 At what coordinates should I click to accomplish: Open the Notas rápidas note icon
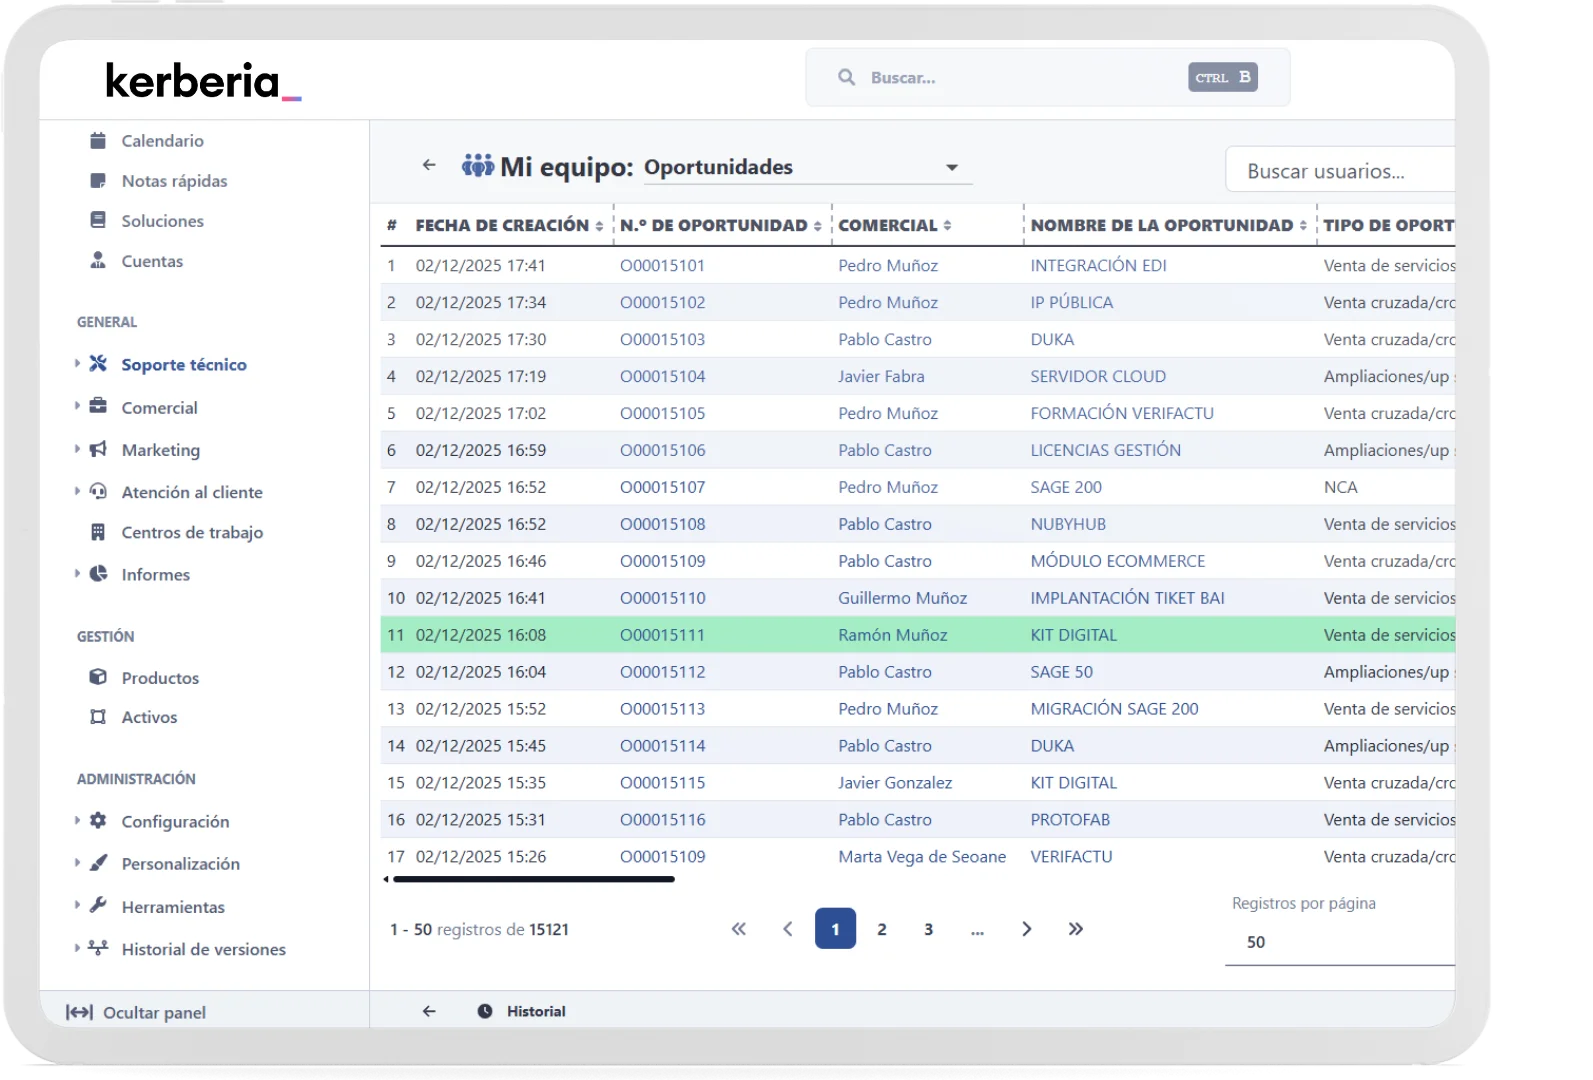click(x=98, y=181)
